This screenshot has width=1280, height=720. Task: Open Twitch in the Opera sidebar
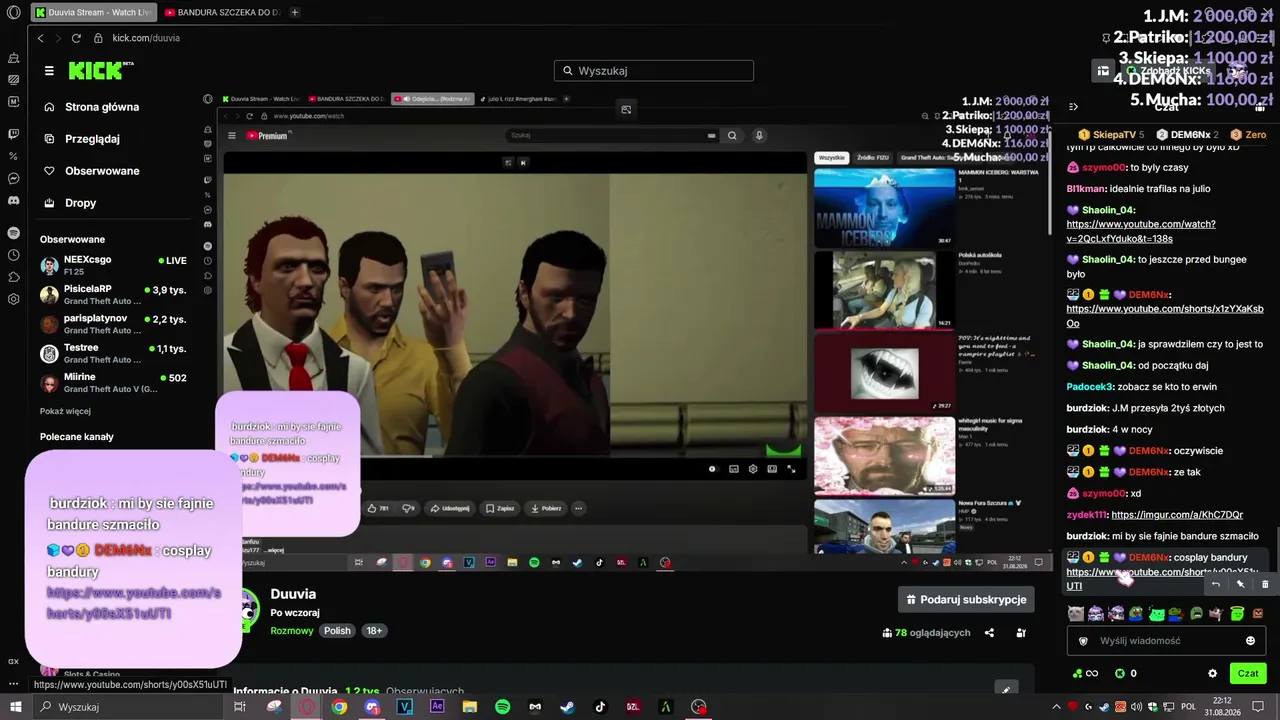[13, 133]
